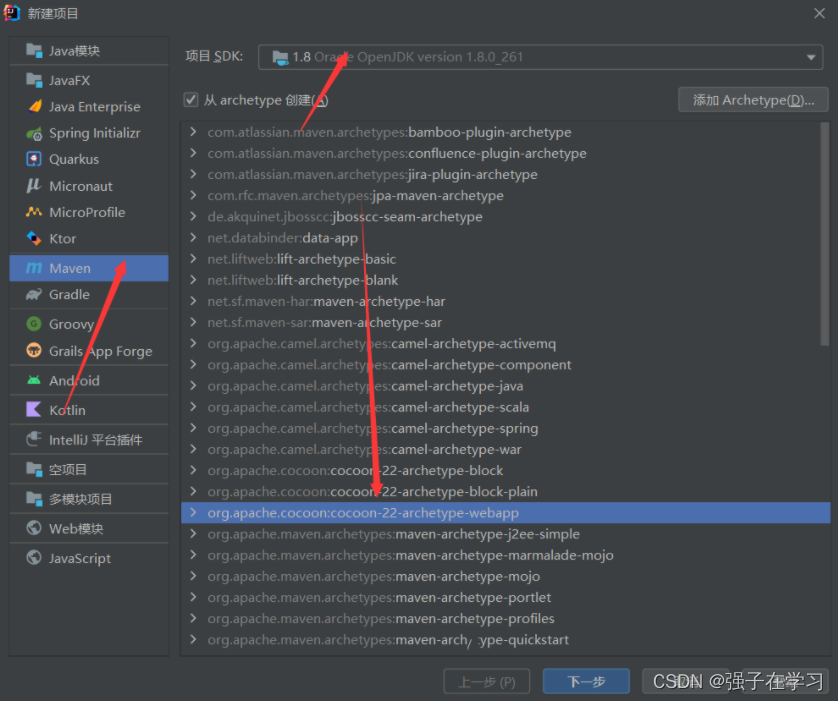This screenshot has width=838, height=701.
Task: Click the 空项目 folder icon
Action: (34, 469)
